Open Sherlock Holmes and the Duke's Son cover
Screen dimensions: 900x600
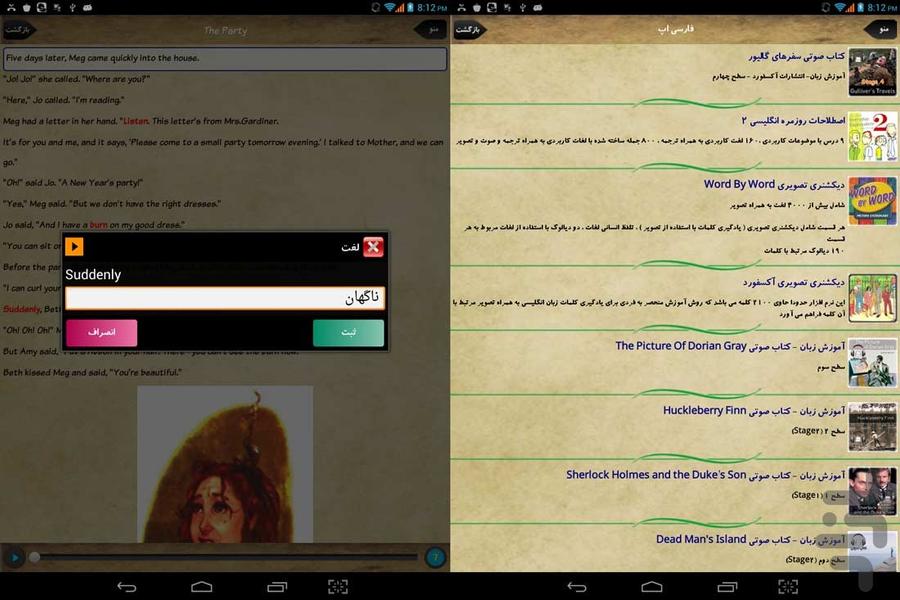(x=872, y=491)
